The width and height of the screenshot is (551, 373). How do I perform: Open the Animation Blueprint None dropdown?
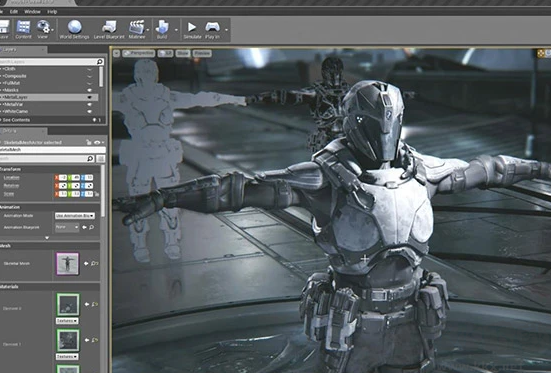(67, 227)
